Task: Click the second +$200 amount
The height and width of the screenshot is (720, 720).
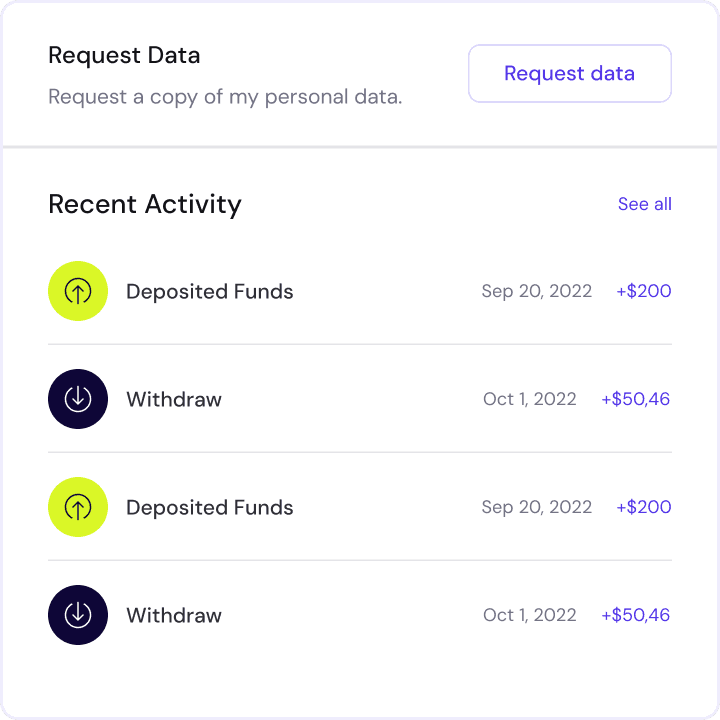Action: click(643, 507)
